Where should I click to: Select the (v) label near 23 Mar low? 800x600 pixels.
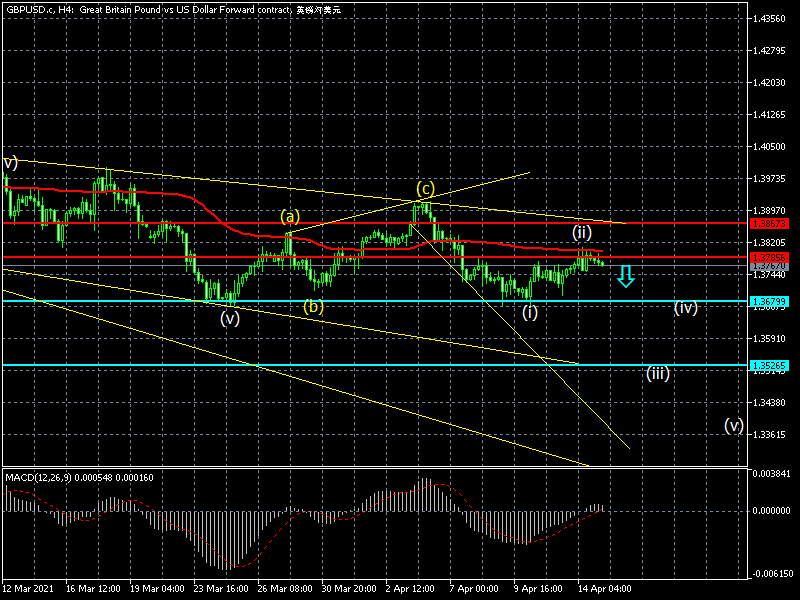[230, 319]
